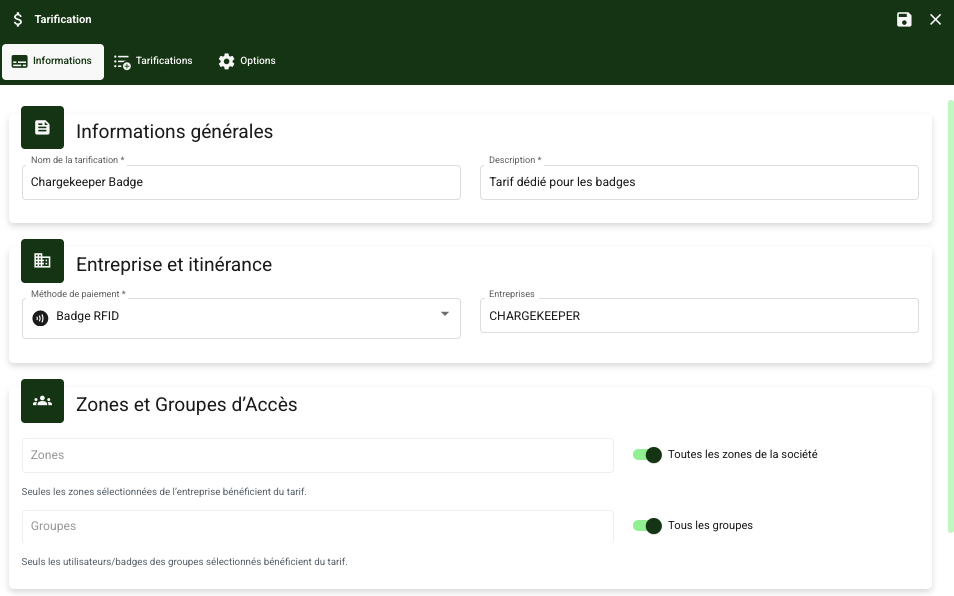Click the Entreprises field showing CHARGEKEEPER
This screenshot has height=596, width=954.
pyautogui.click(x=698, y=316)
